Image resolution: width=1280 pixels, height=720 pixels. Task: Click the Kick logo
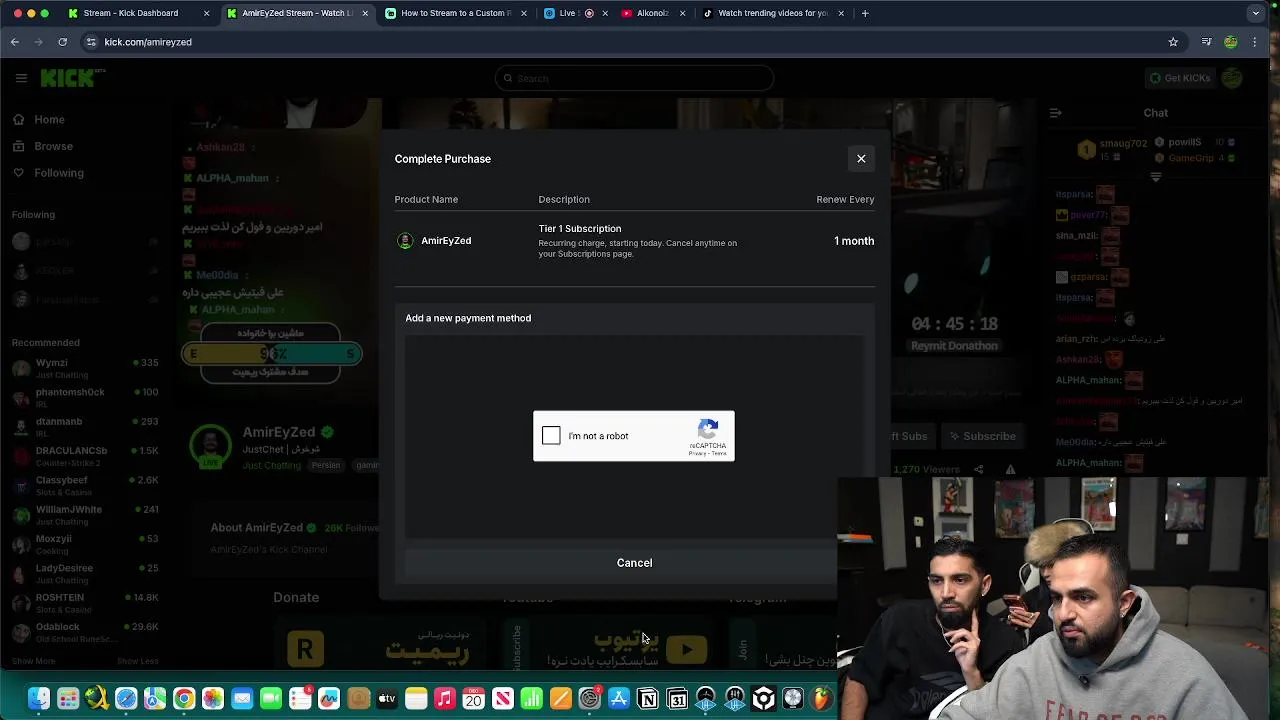click(72, 77)
